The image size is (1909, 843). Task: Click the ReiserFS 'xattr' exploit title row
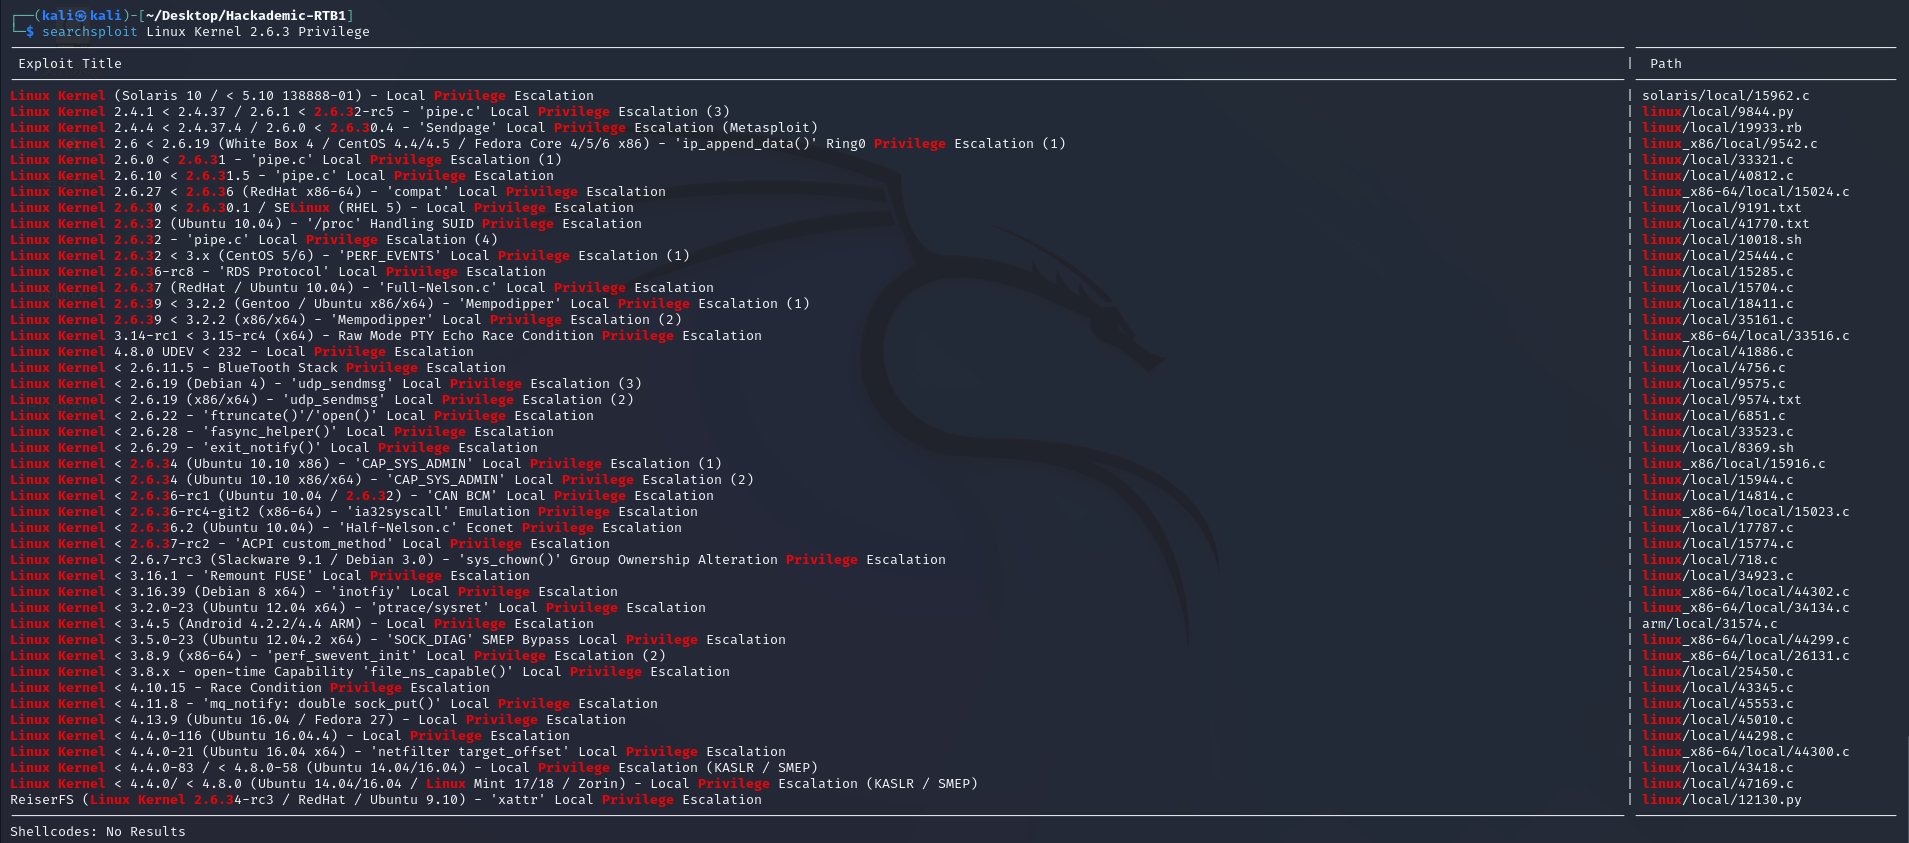pos(386,800)
